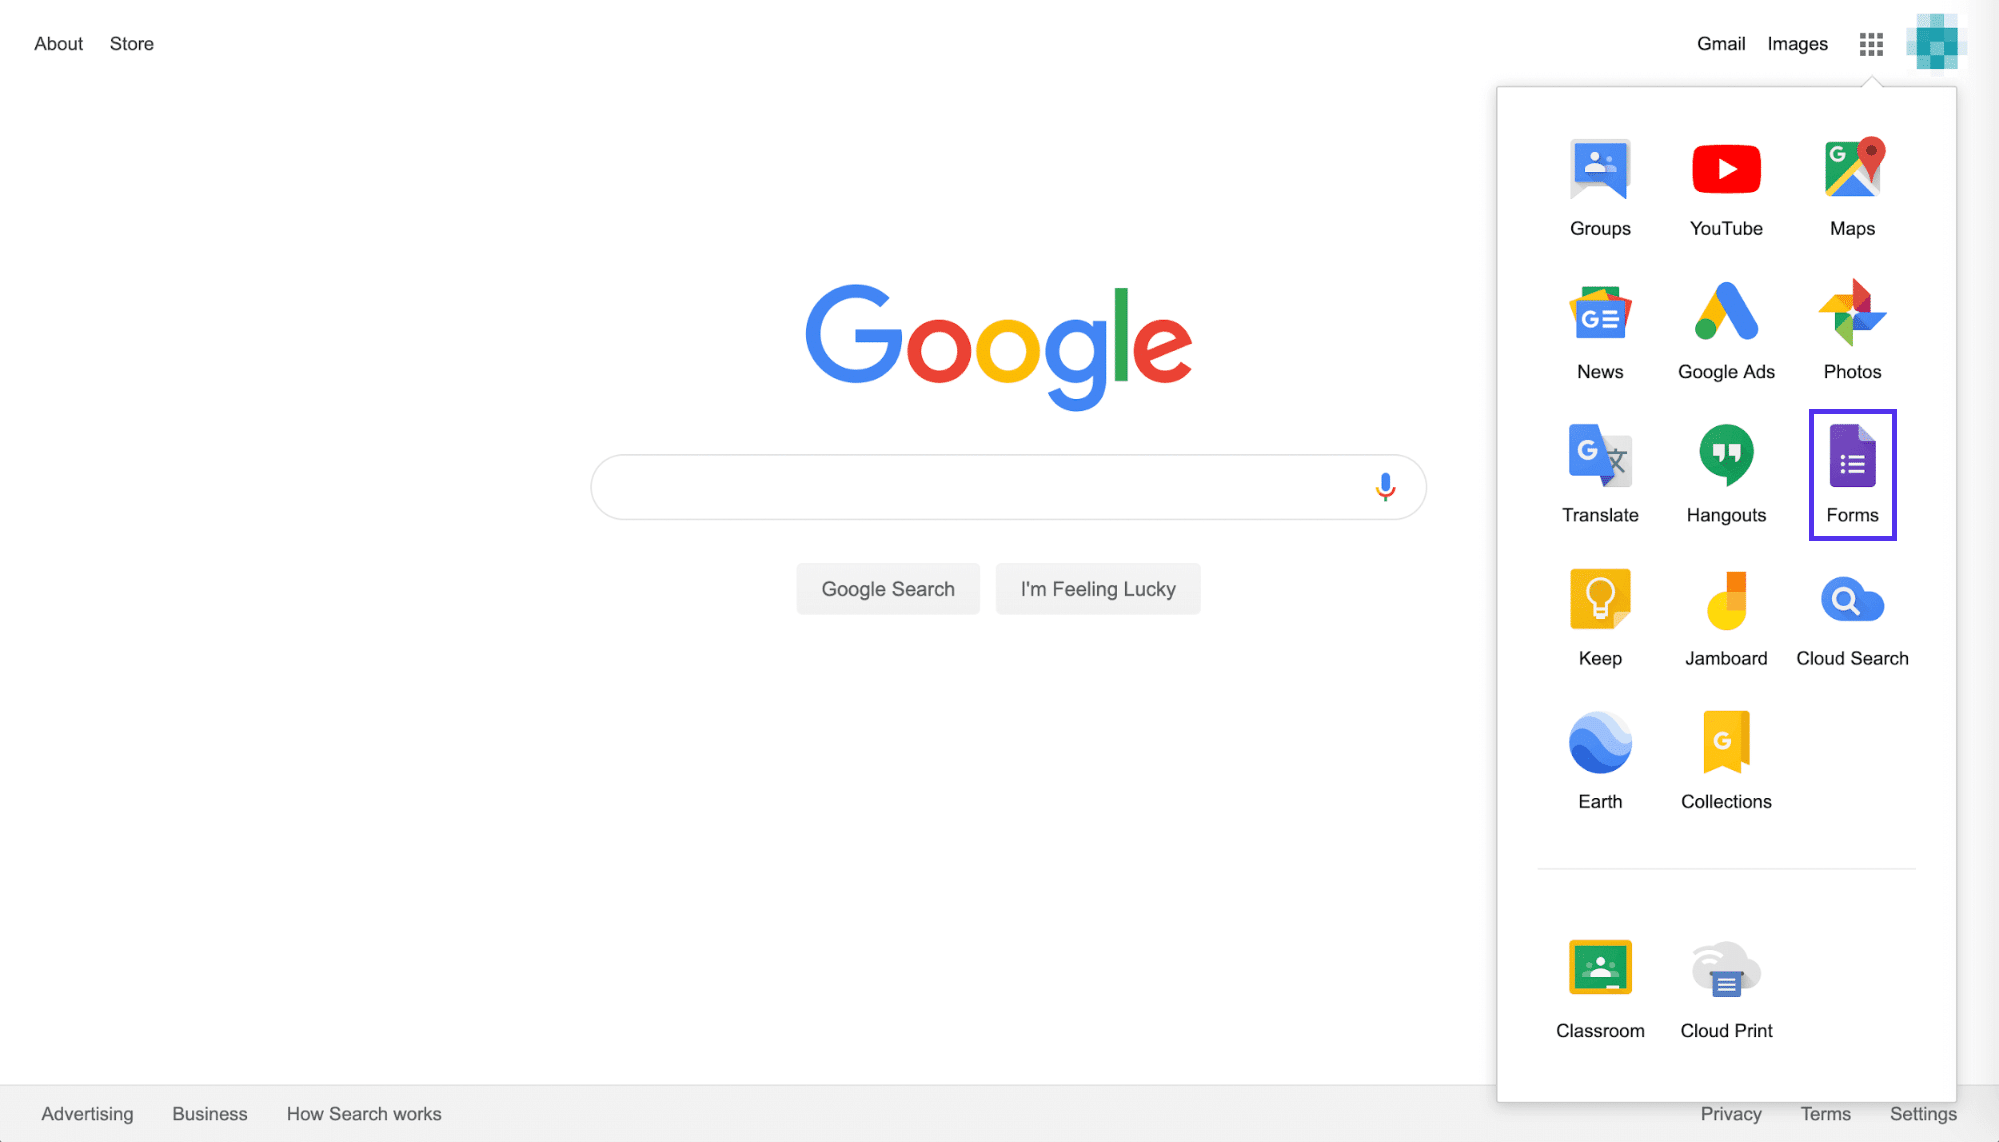
Task: Click the Google Apps grid launcher
Action: (x=1871, y=44)
